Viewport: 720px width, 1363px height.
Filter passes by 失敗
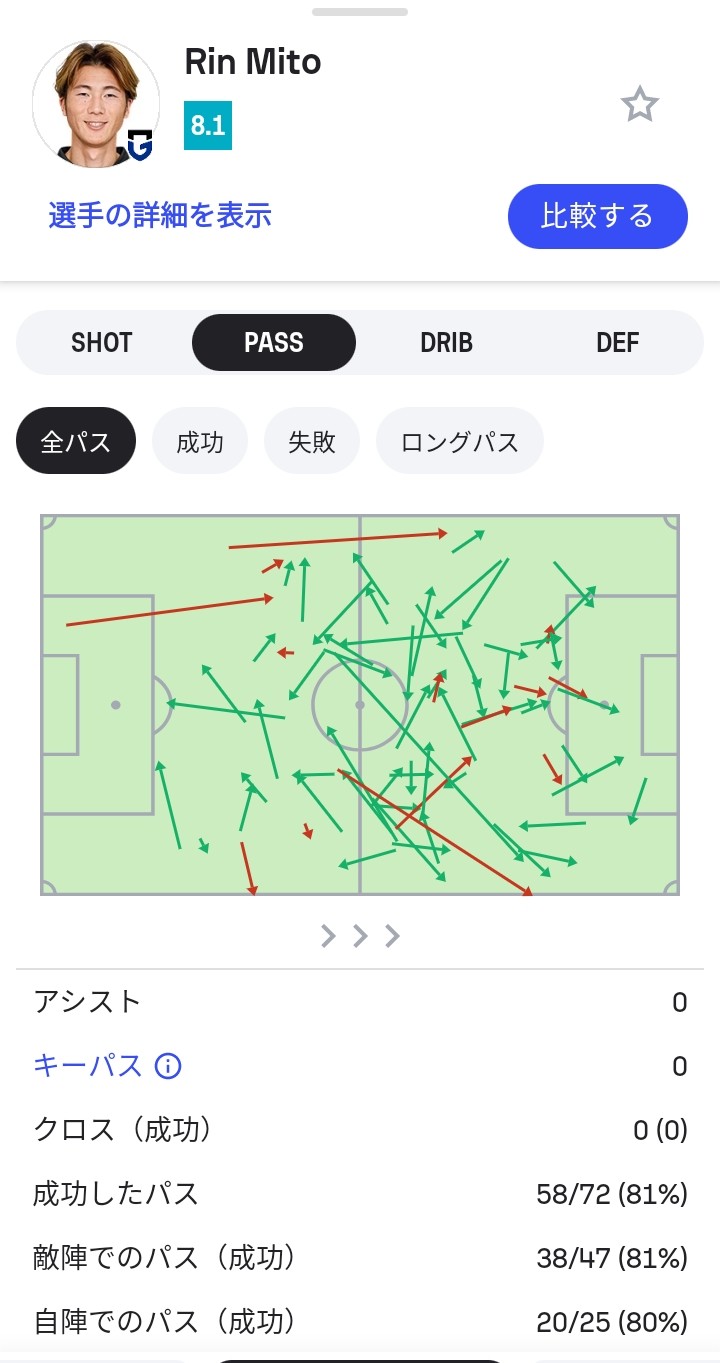click(312, 441)
